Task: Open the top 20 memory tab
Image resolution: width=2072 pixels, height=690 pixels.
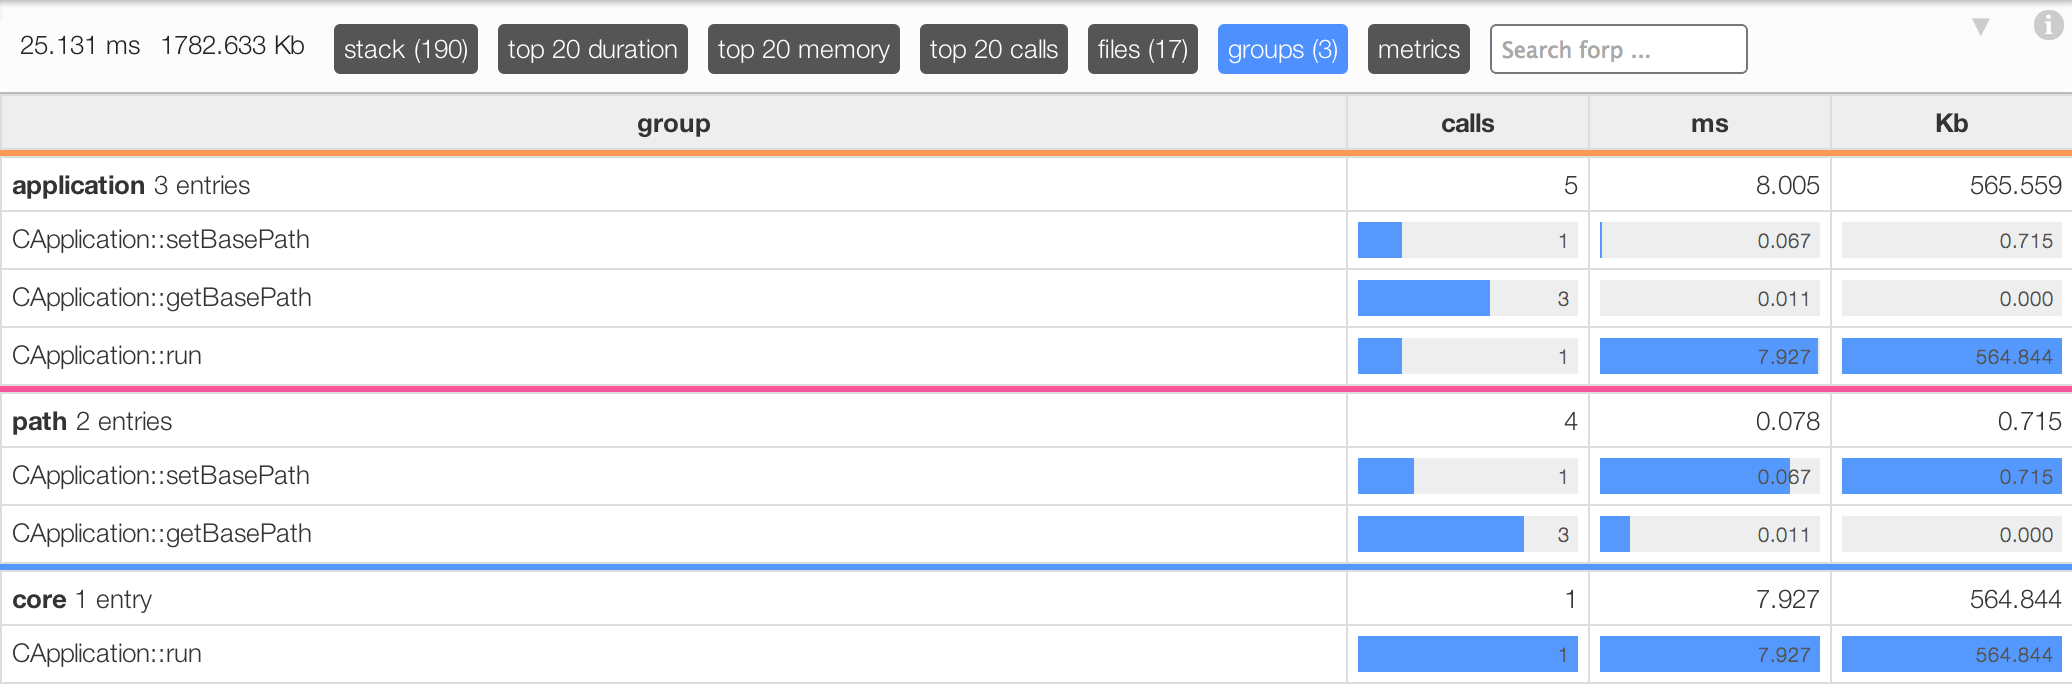Action: pyautogui.click(x=804, y=49)
